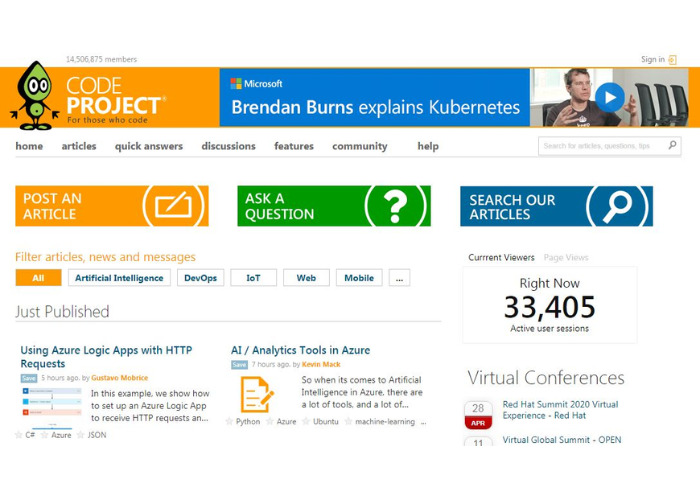Click the star icon beside C# tag
Viewport: 700px width, 500px height.
click(x=18, y=435)
